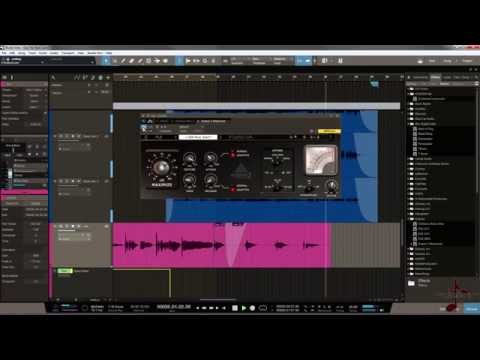The width and height of the screenshot is (480, 360).
Task: Click the Stop button in the transport
Action: pos(235,308)
